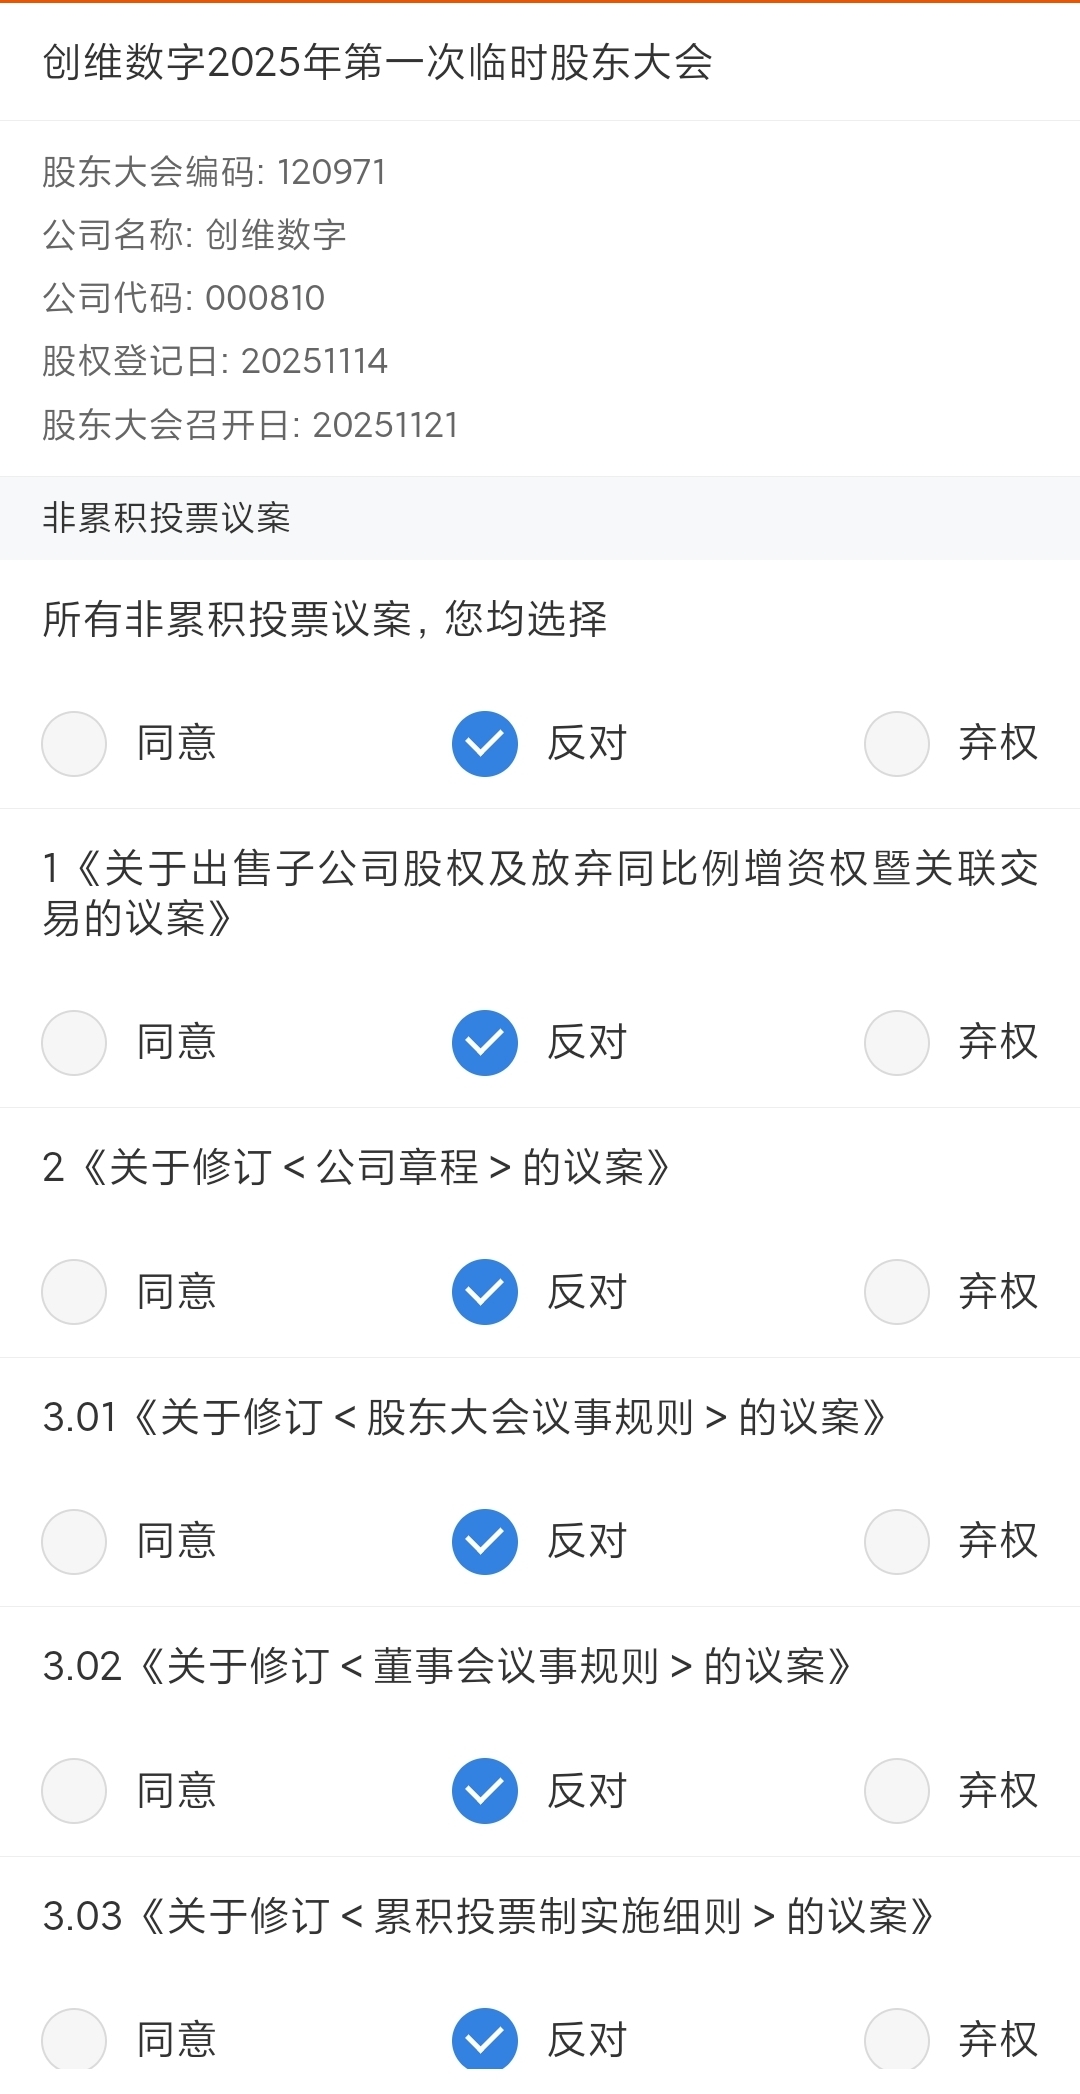Select 弃权 for all non-cumulative proposals
Screen dimensions: 1080x2094
[897, 743]
